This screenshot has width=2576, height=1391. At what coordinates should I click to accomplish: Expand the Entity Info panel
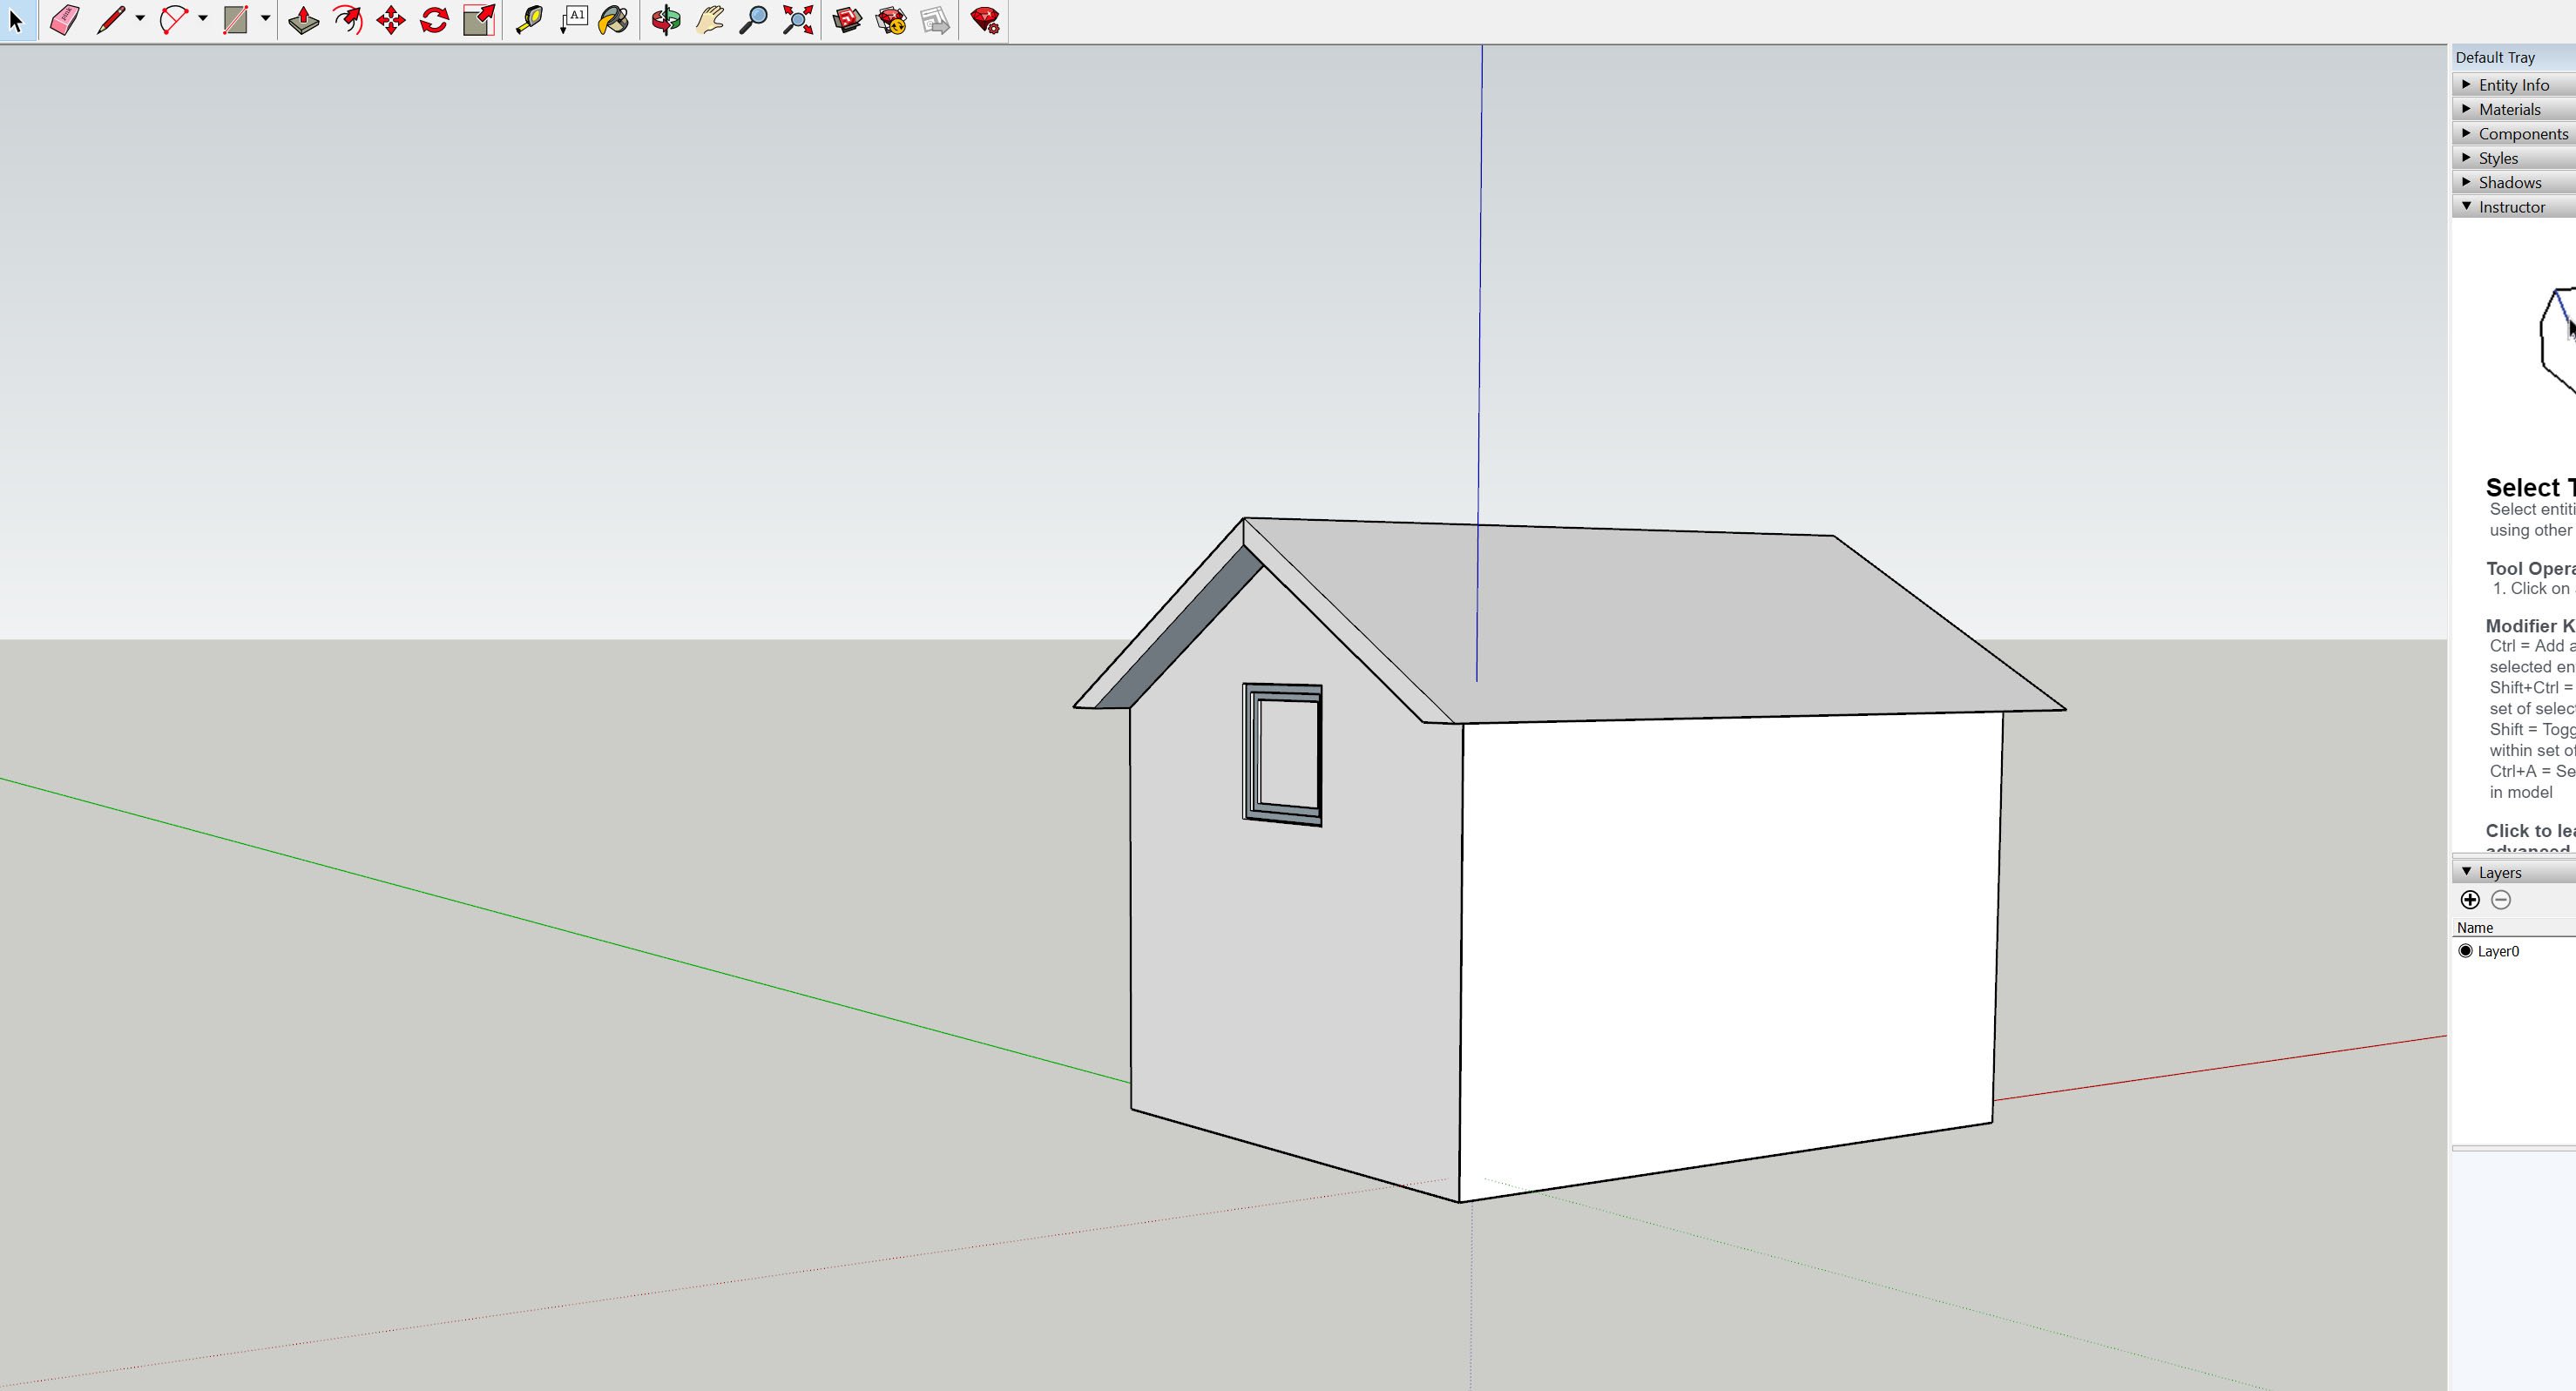2513,85
